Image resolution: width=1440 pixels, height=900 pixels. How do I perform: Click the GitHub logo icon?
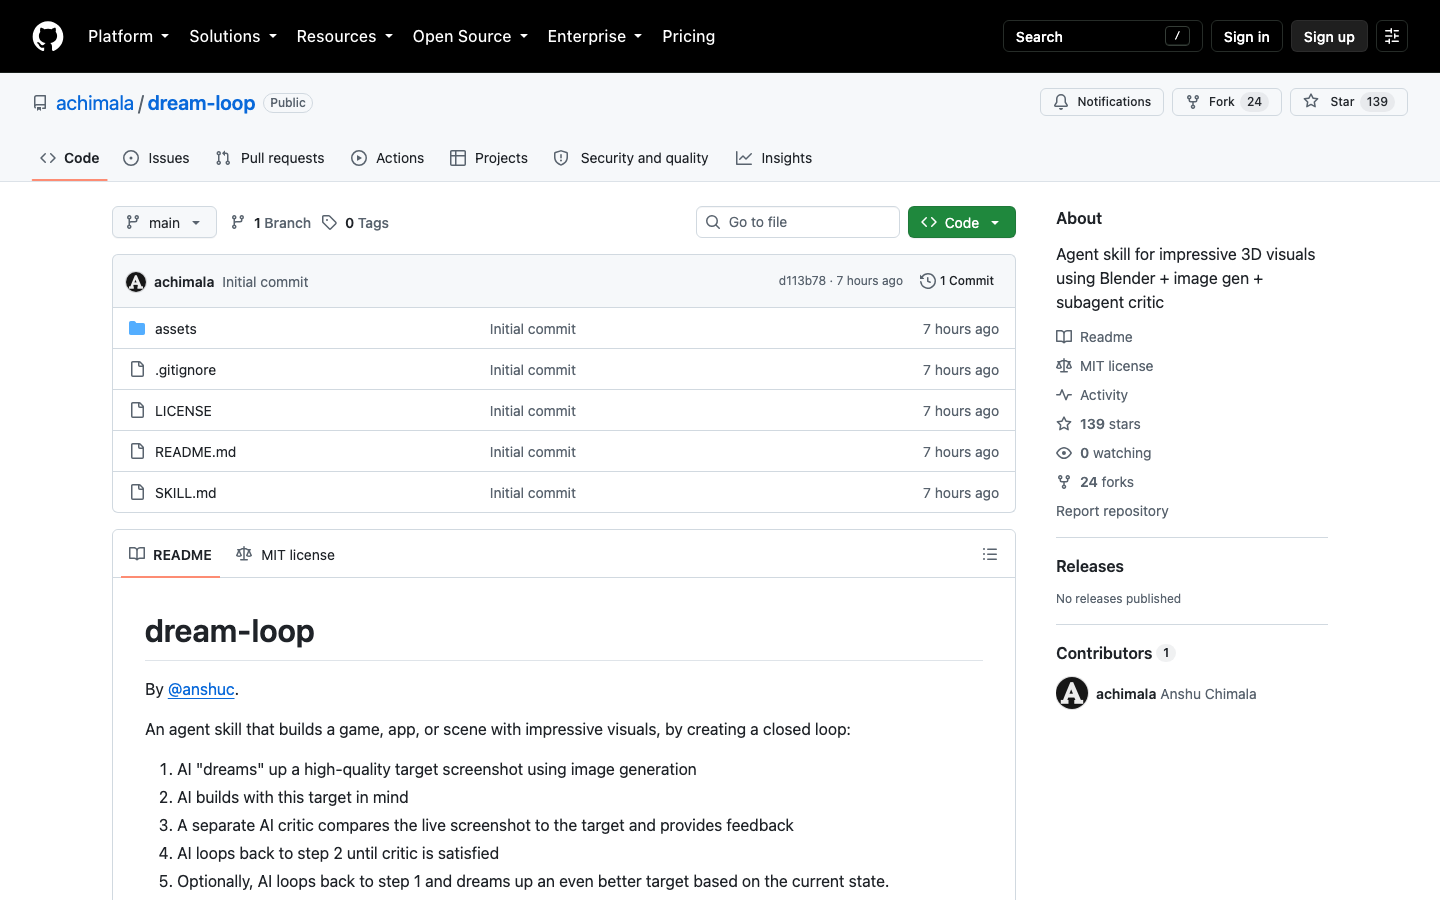tap(48, 36)
